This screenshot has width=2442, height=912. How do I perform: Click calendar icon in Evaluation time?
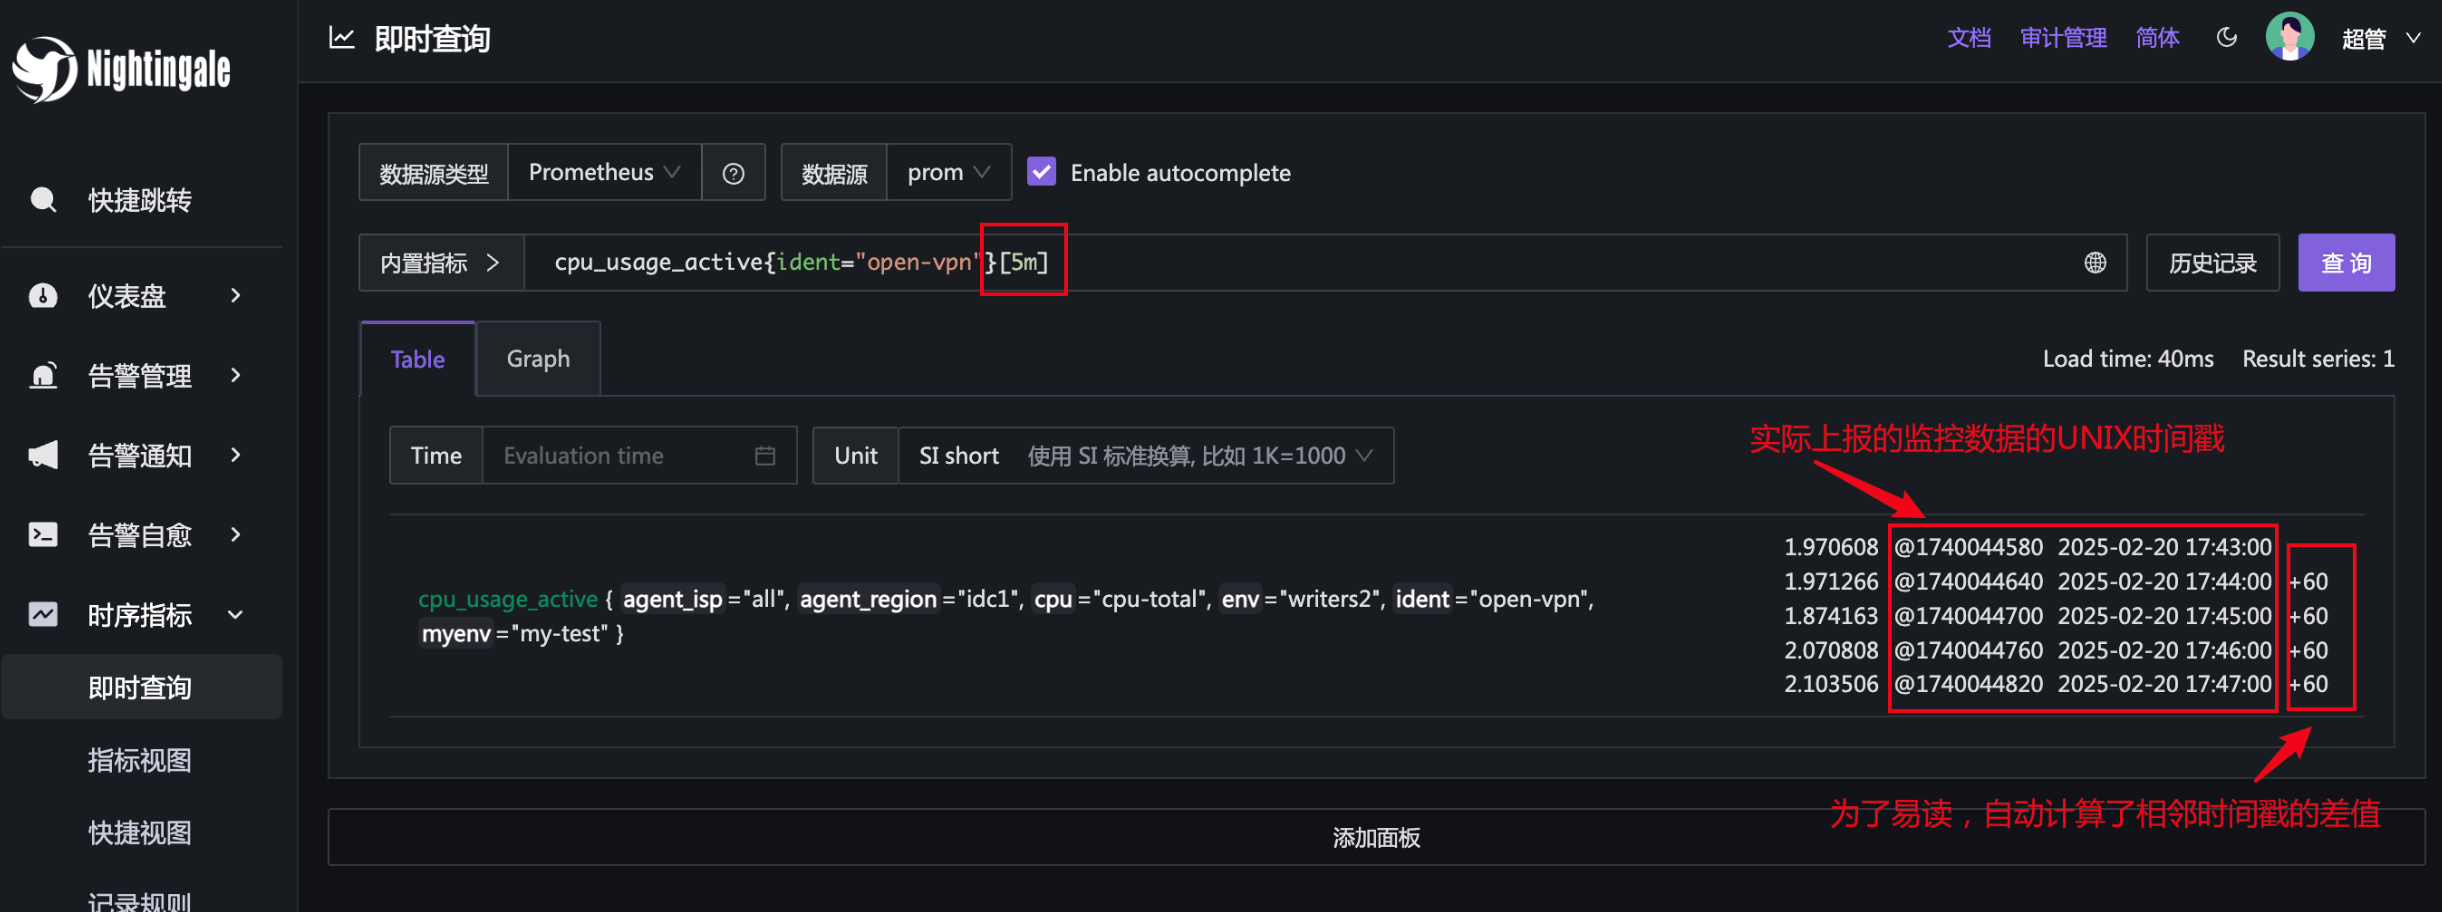click(765, 456)
